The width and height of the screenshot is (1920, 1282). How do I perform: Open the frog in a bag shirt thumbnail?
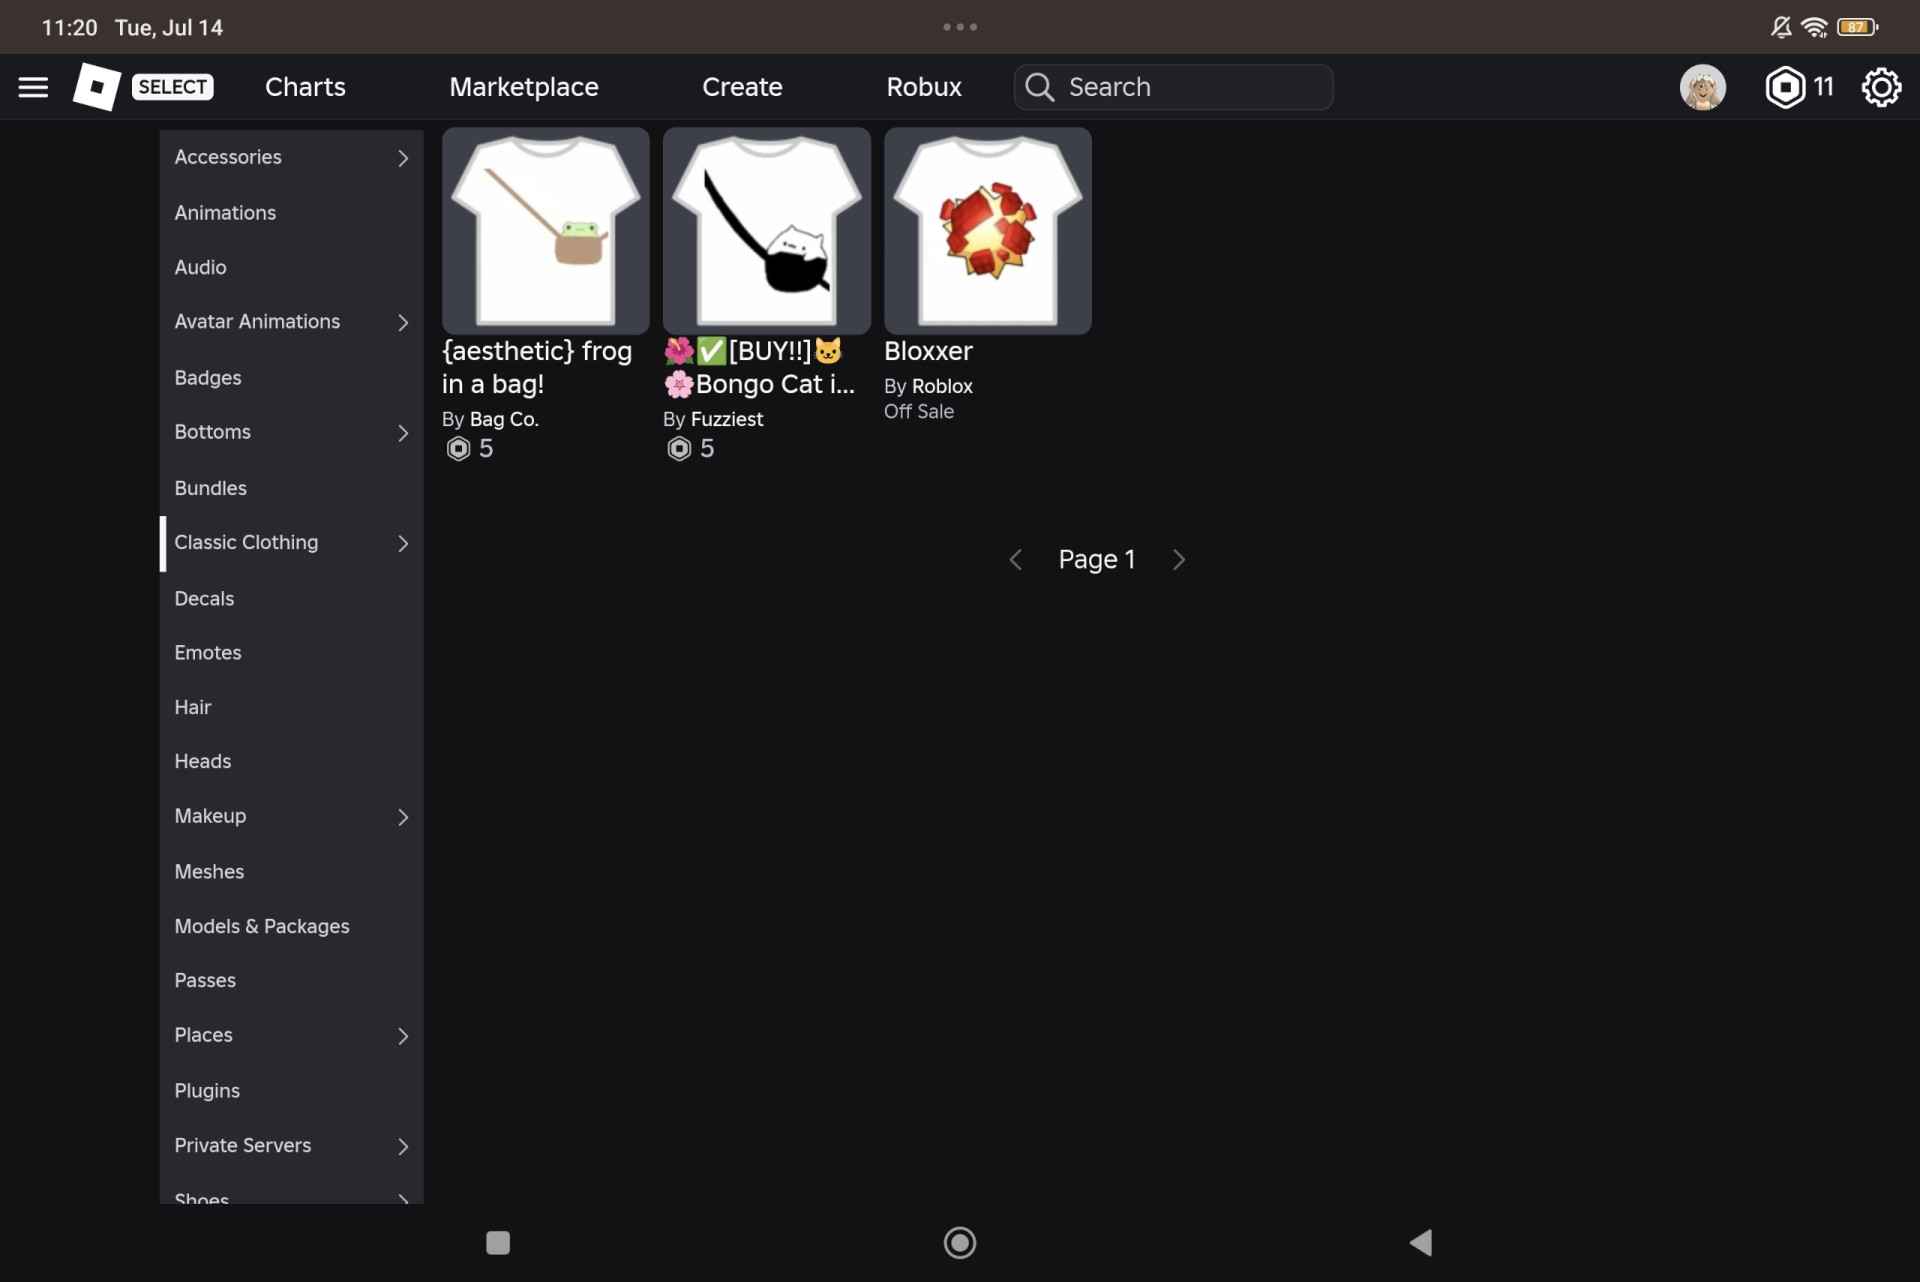tap(545, 230)
